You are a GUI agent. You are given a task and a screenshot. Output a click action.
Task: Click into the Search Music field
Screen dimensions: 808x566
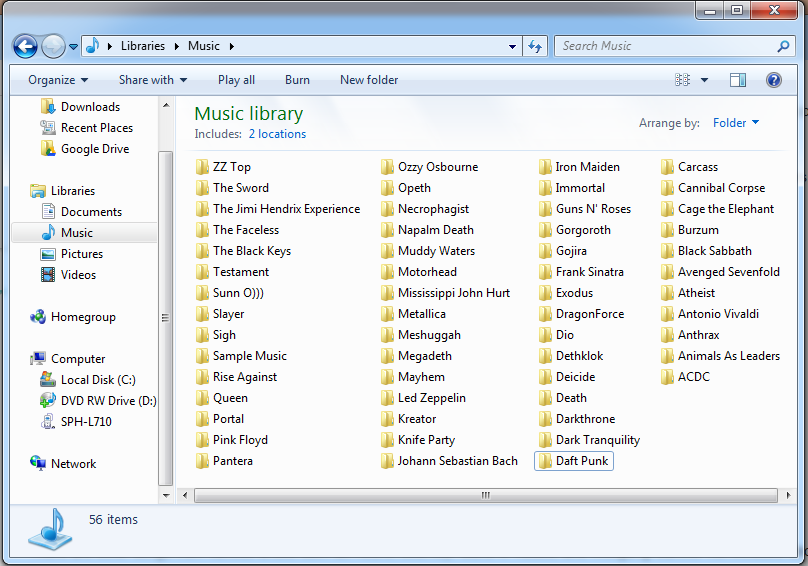(665, 46)
